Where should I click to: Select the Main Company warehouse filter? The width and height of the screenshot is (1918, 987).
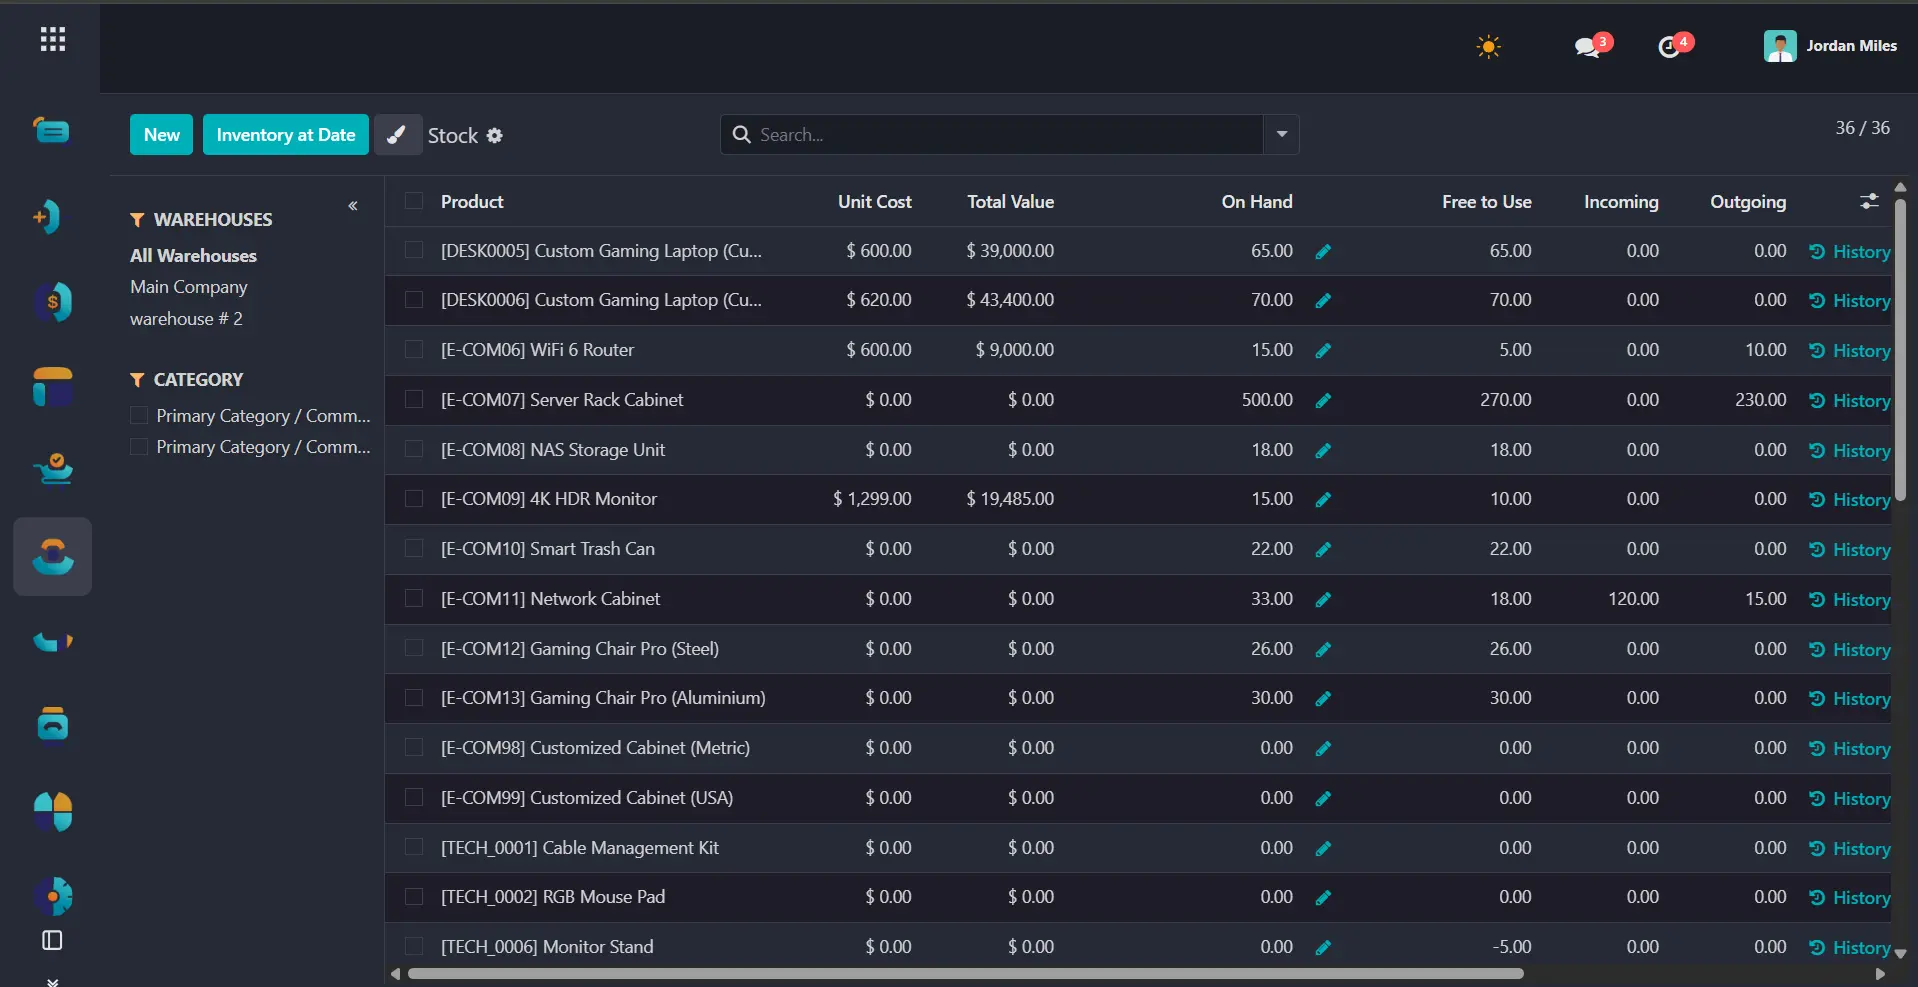(x=188, y=287)
